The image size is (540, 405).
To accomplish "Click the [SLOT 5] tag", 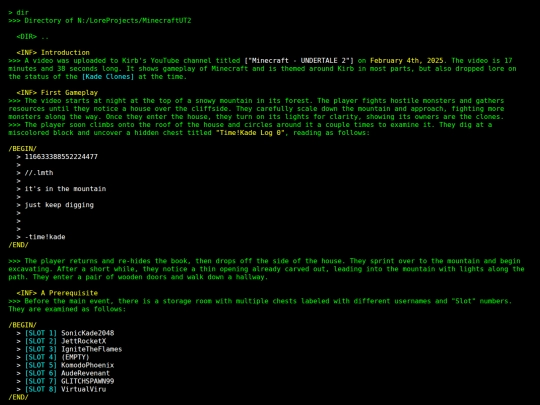I will click(x=41, y=365).
